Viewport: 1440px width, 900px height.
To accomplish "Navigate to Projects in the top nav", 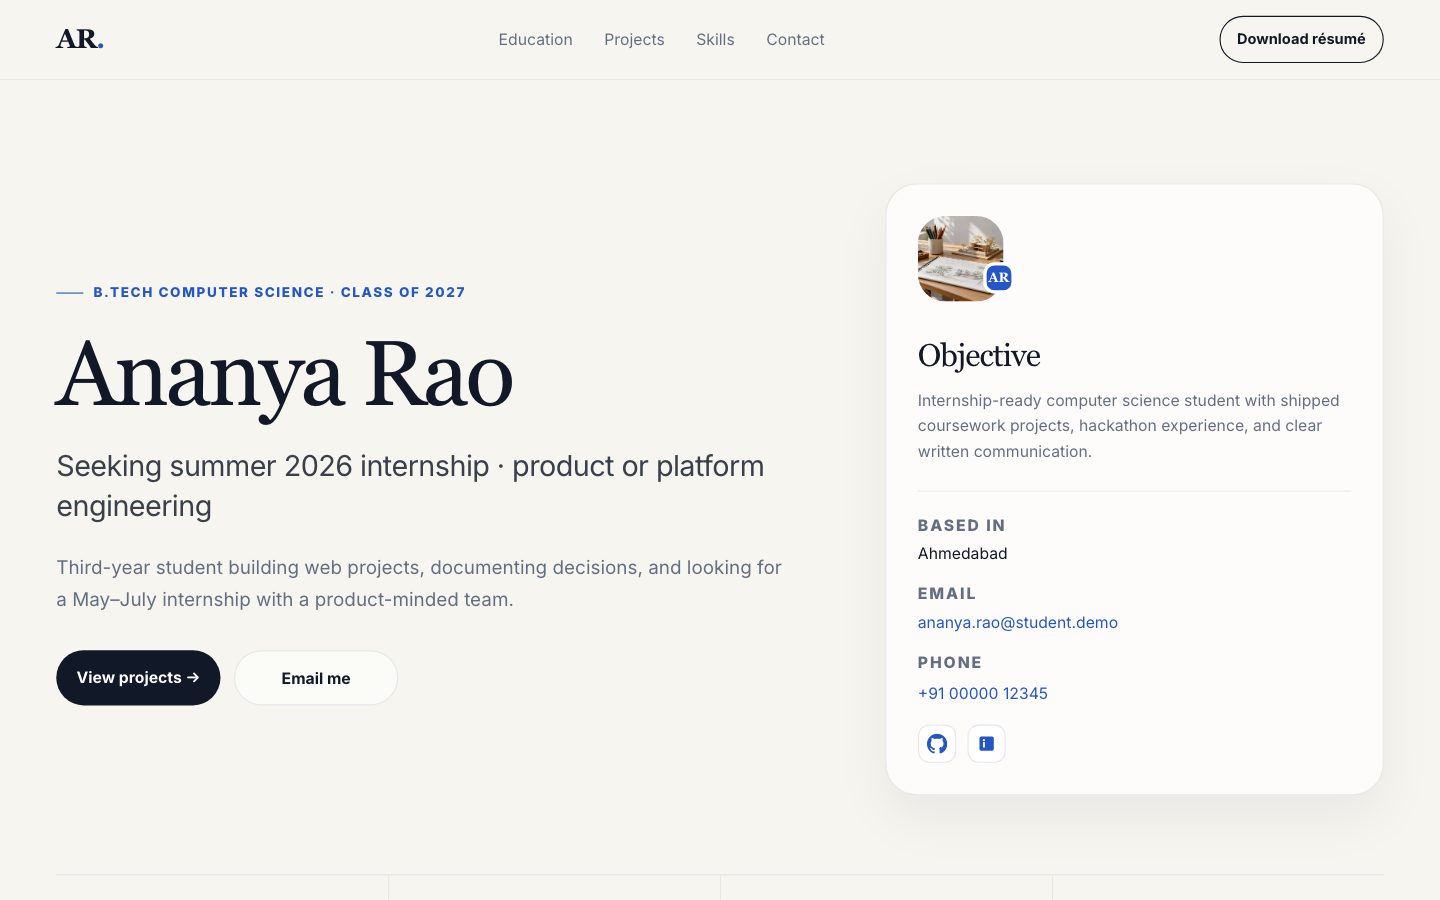I will coord(634,40).
